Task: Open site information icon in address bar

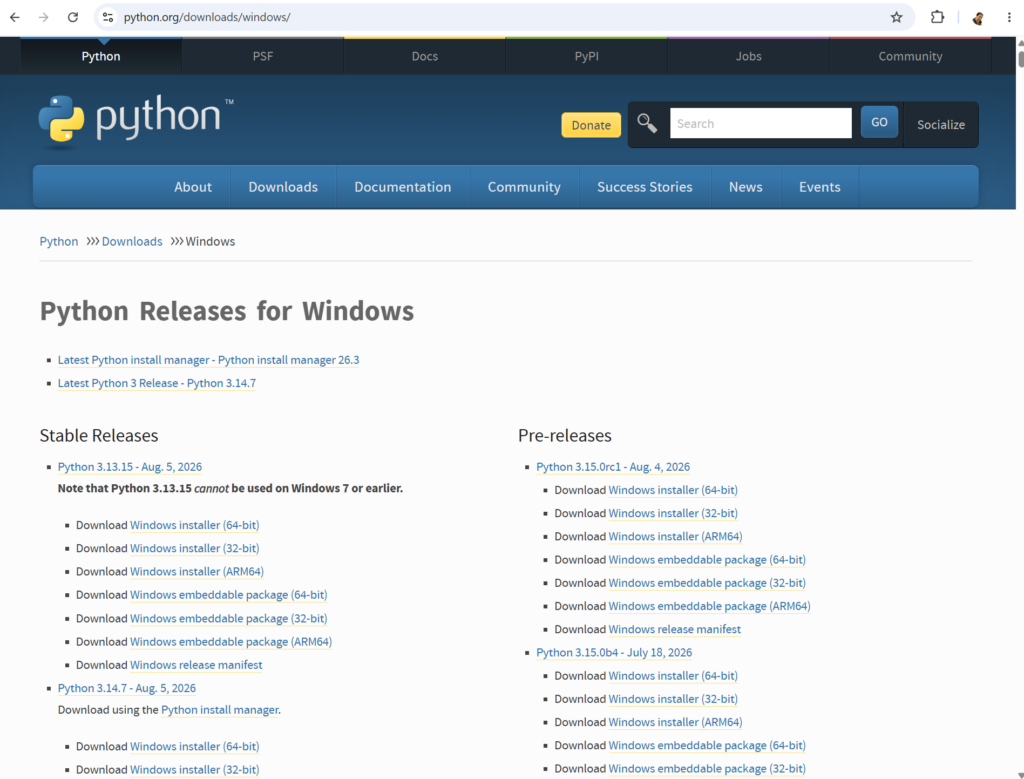Action: [x=108, y=17]
